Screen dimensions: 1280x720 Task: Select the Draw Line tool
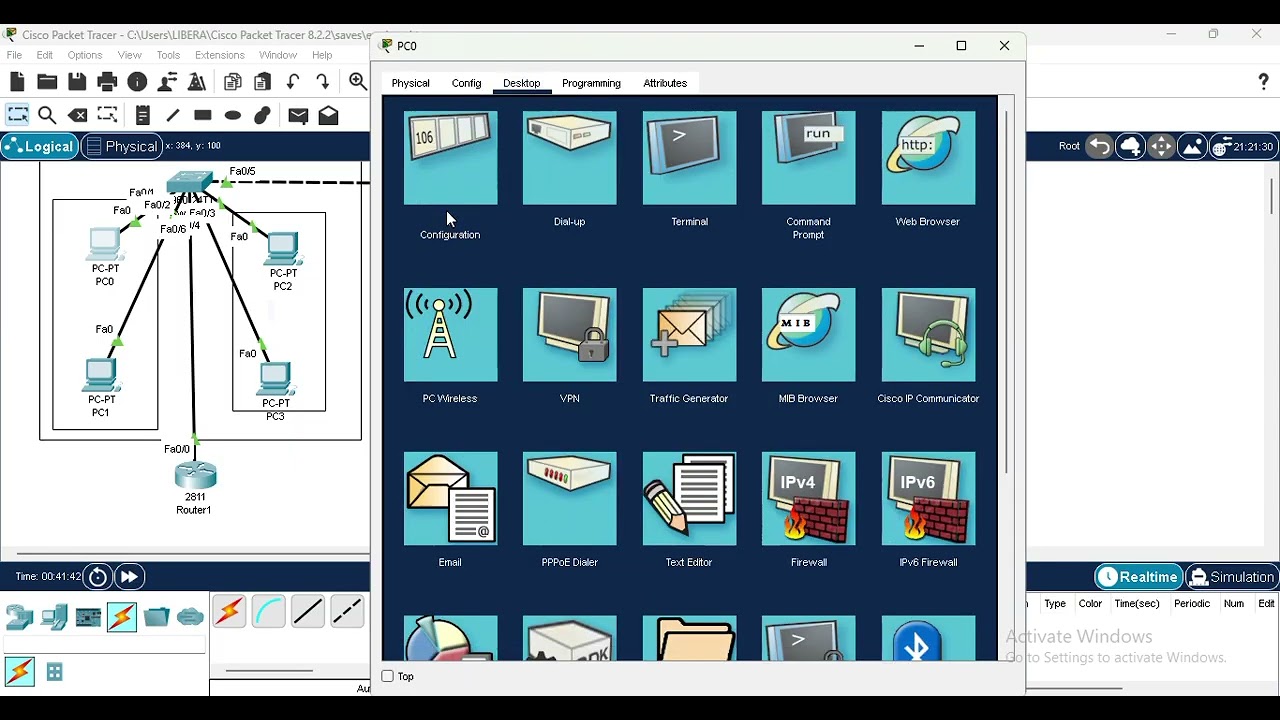[x=172, y=116]
